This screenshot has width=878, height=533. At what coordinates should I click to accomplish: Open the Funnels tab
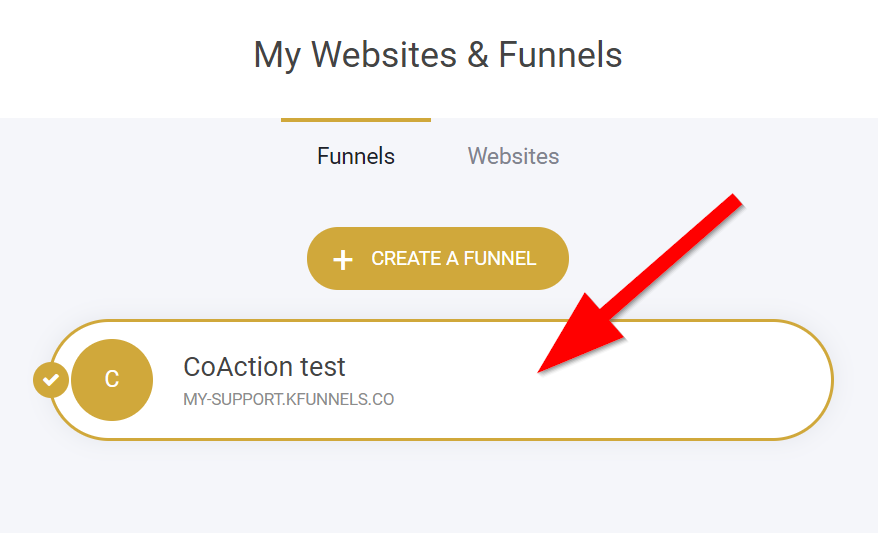tap(356, 156)
